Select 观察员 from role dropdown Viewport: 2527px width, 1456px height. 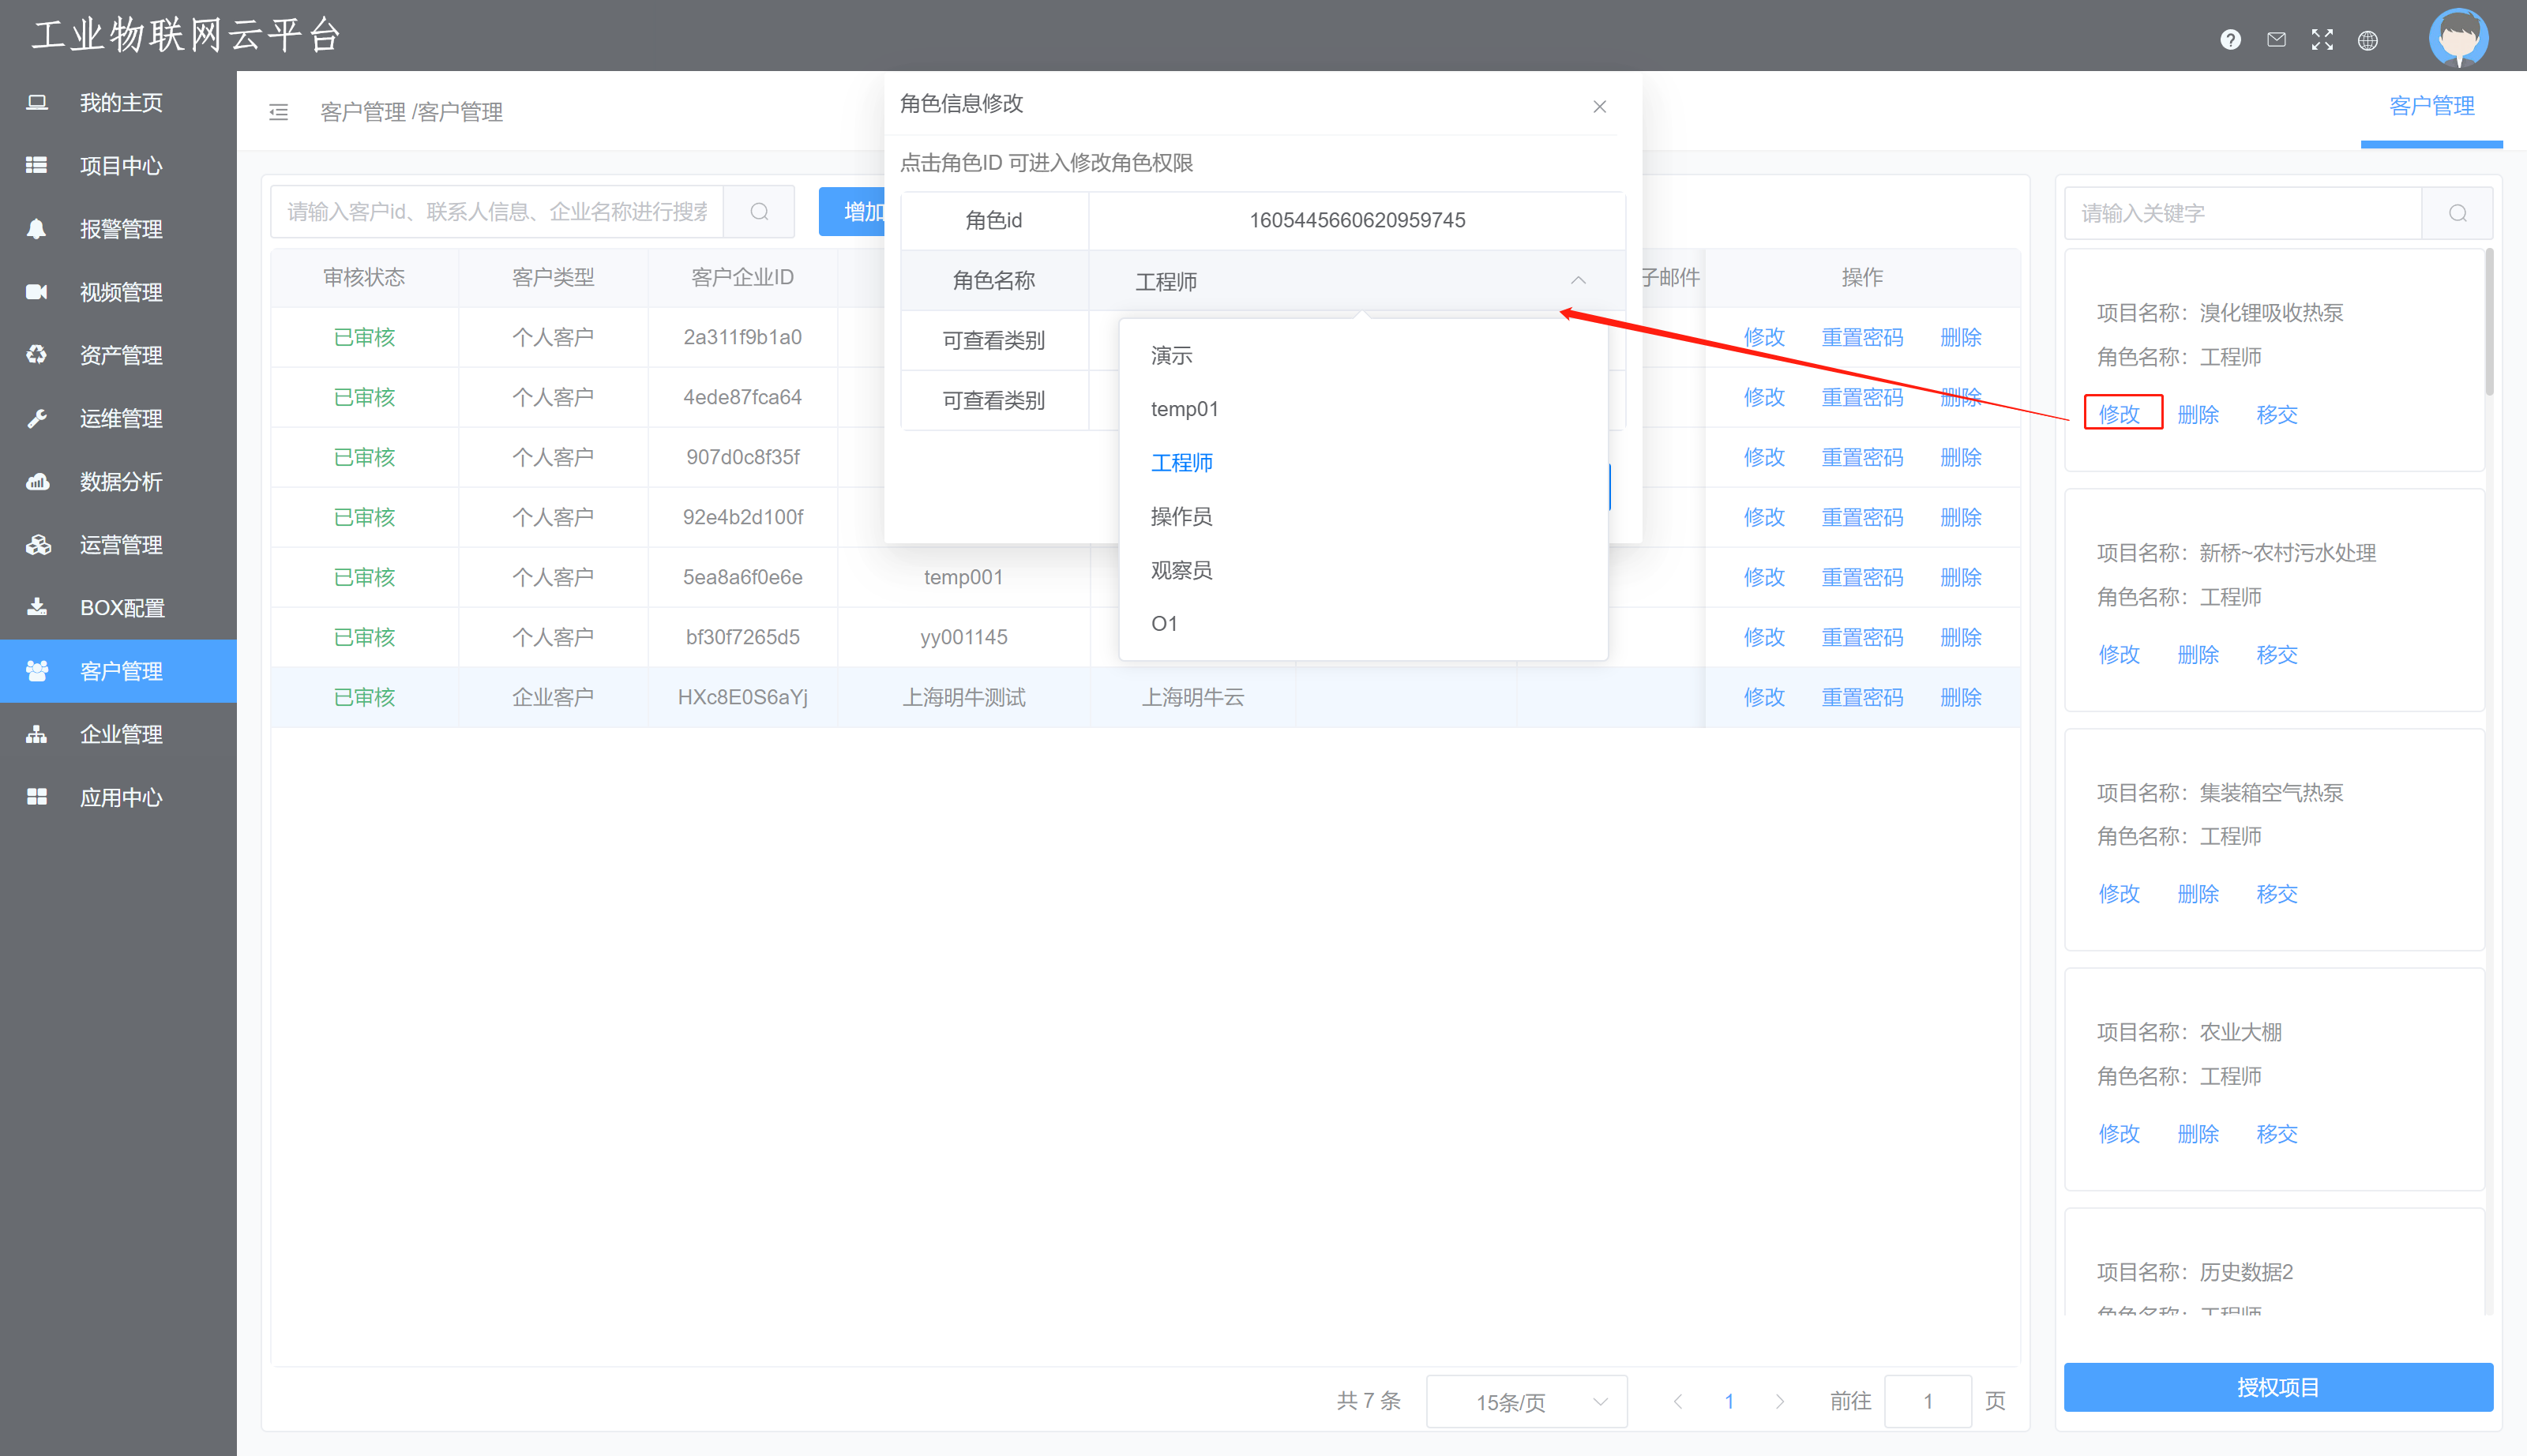point(1363,570)
